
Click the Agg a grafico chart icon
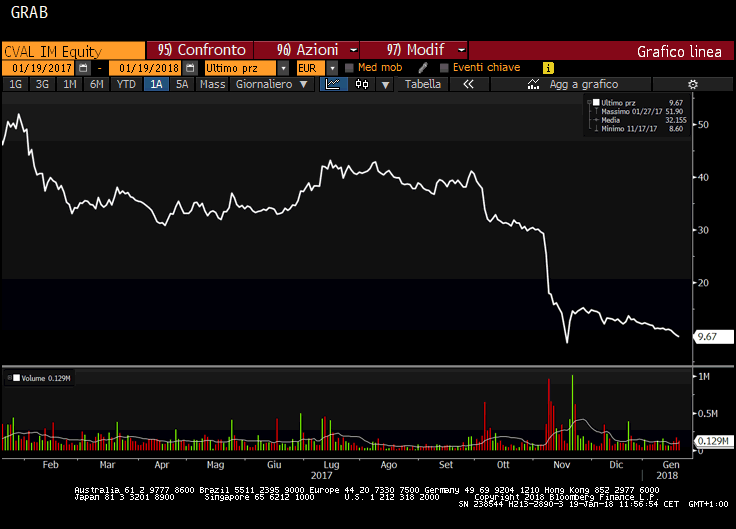[x=533, y=84]
